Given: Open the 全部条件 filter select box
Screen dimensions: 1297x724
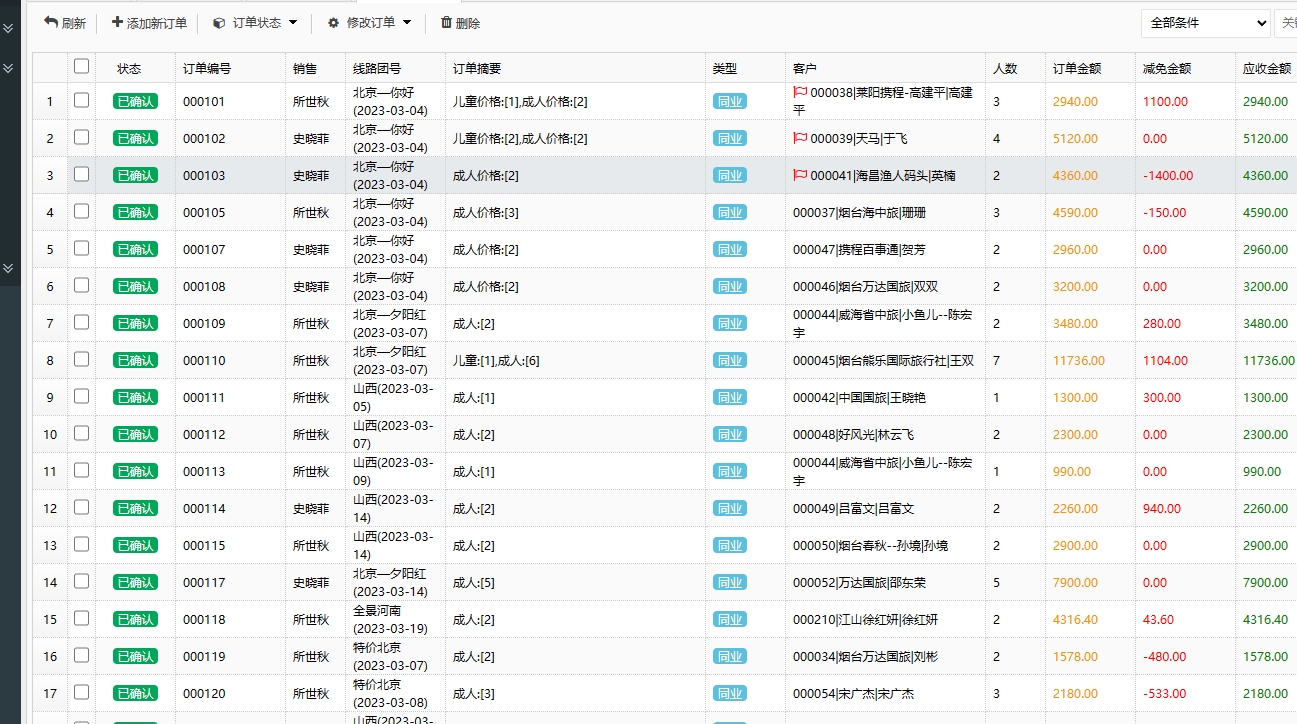Looking at the screenshot, I should (x=1206, y=23).
